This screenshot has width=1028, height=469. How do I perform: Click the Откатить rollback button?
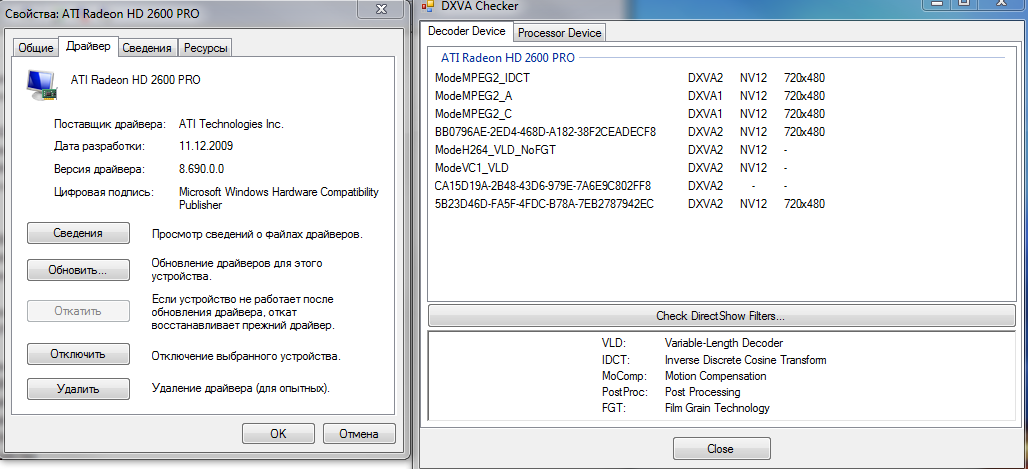pyautogui.click(x=77, y=311)
